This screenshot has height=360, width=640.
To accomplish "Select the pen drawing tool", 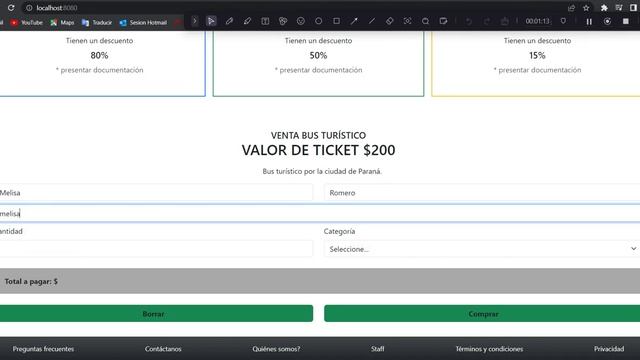I will tap(229, 21).
